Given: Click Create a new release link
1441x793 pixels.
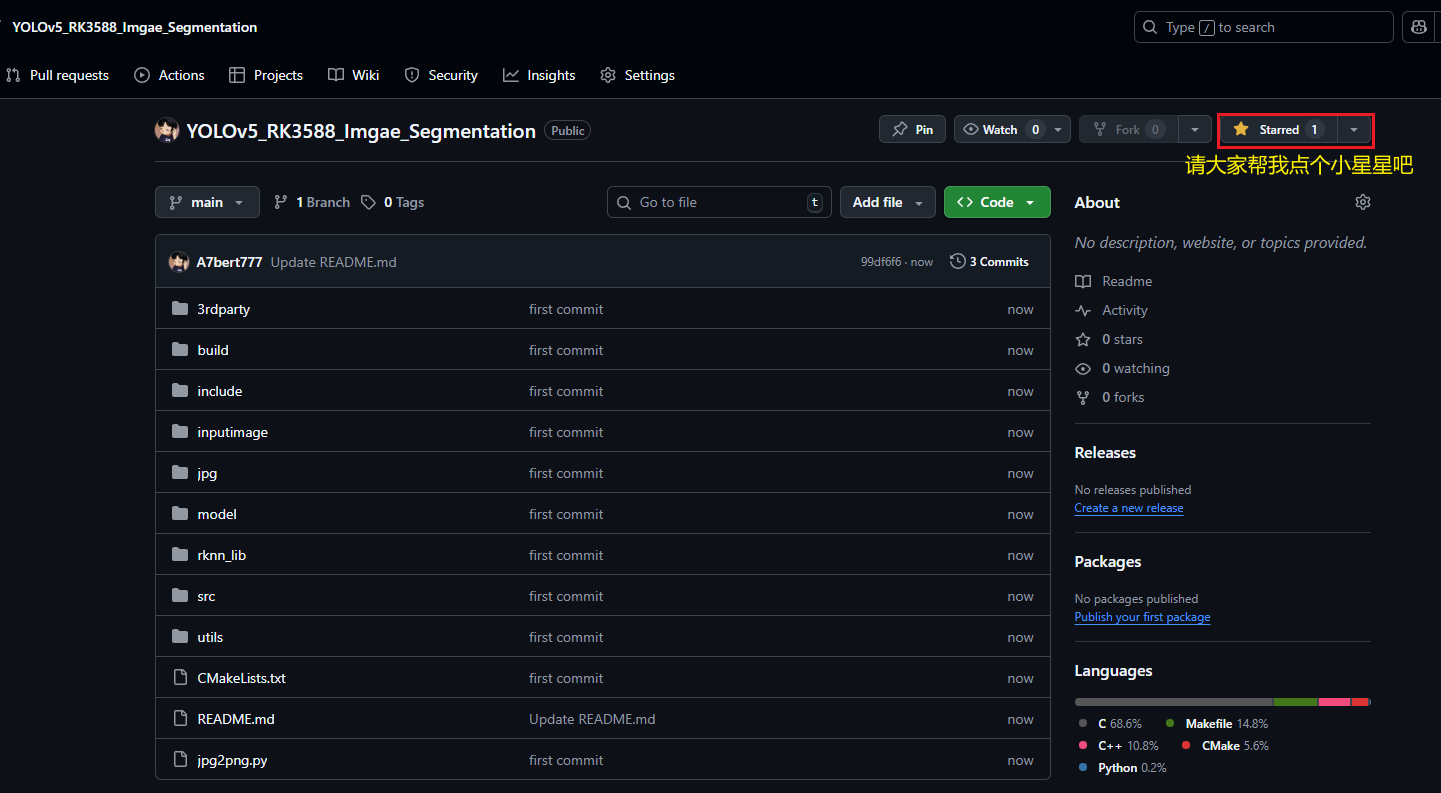Looking at the screenshot, I should pos(1129,508).
